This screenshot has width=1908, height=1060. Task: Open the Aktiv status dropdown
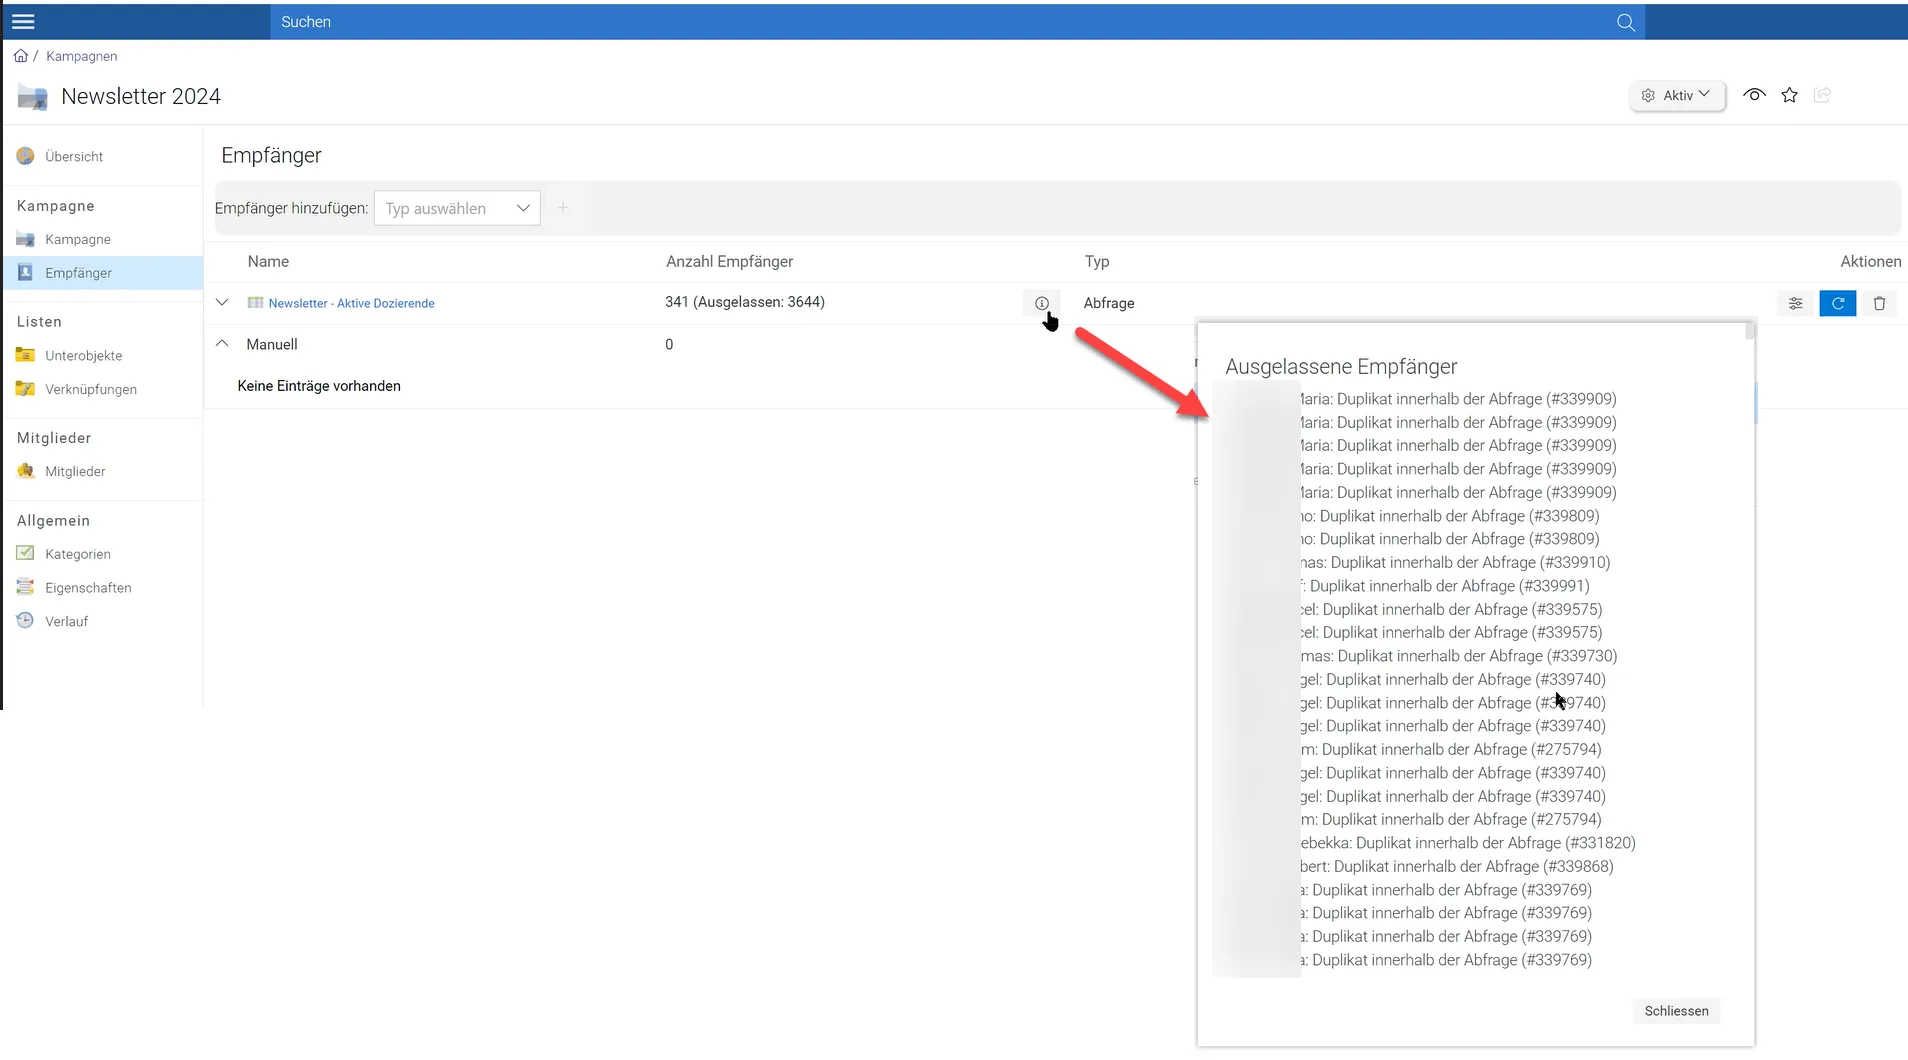(x=1677, y=96)
